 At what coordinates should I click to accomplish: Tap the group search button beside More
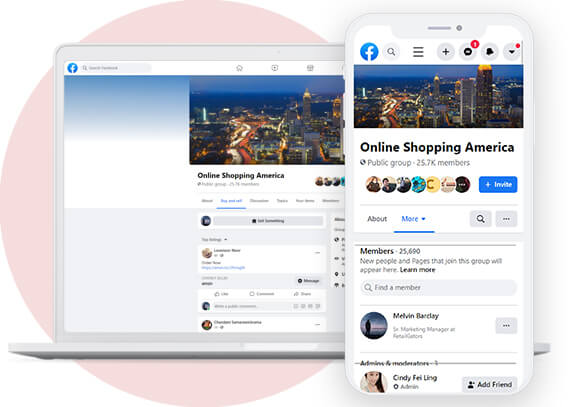pos(480,219)
